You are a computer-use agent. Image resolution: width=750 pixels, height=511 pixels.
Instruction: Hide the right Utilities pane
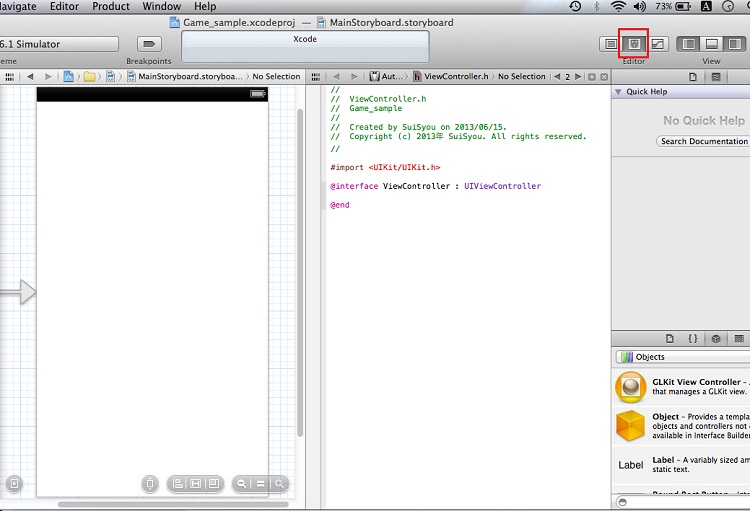735,44
